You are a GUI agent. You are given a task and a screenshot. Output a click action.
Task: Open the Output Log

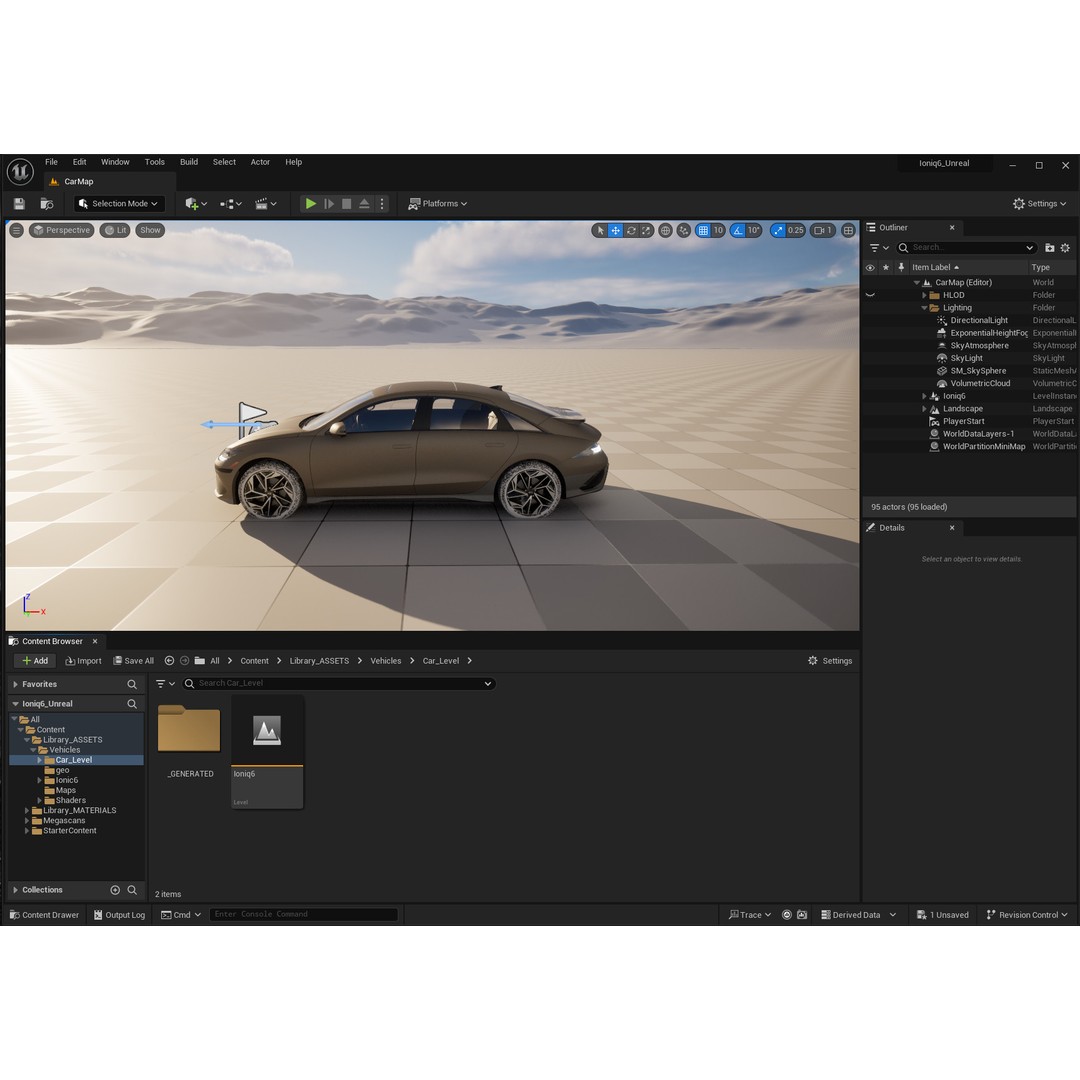(x=119, y=915)
